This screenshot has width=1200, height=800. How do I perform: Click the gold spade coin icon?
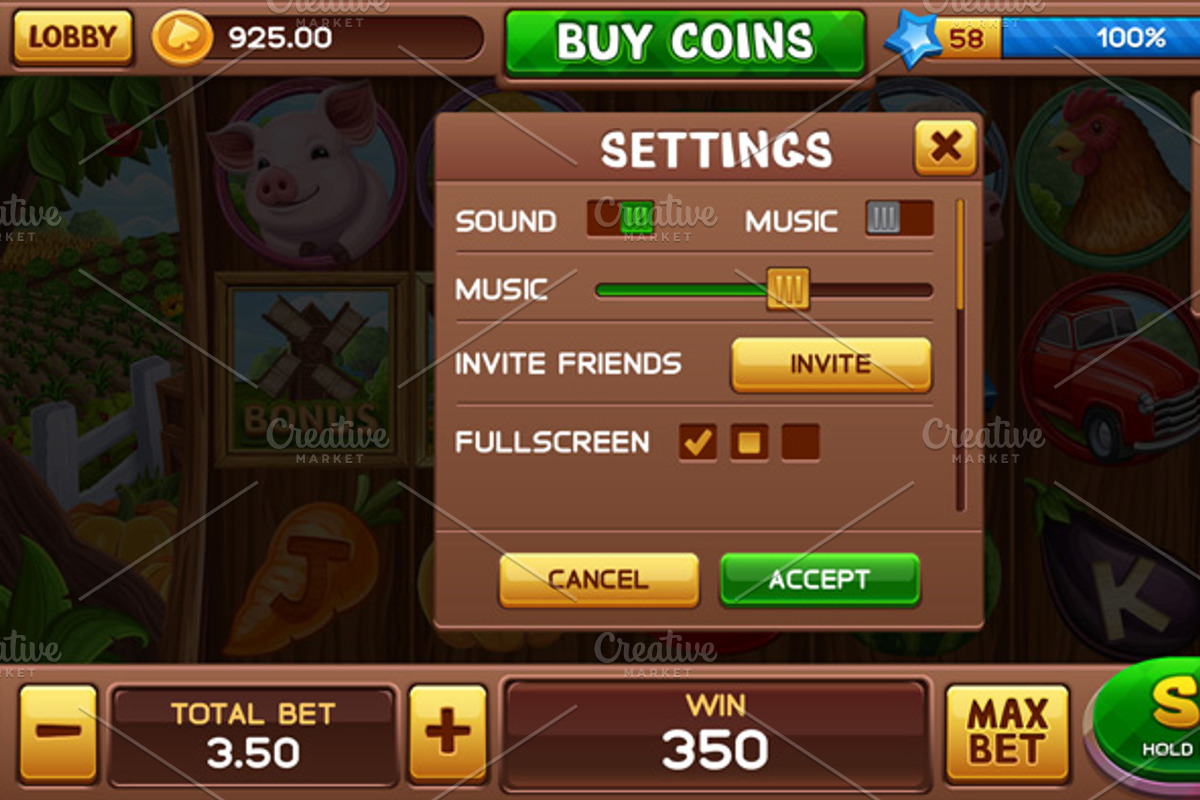(x=182, y=38)
